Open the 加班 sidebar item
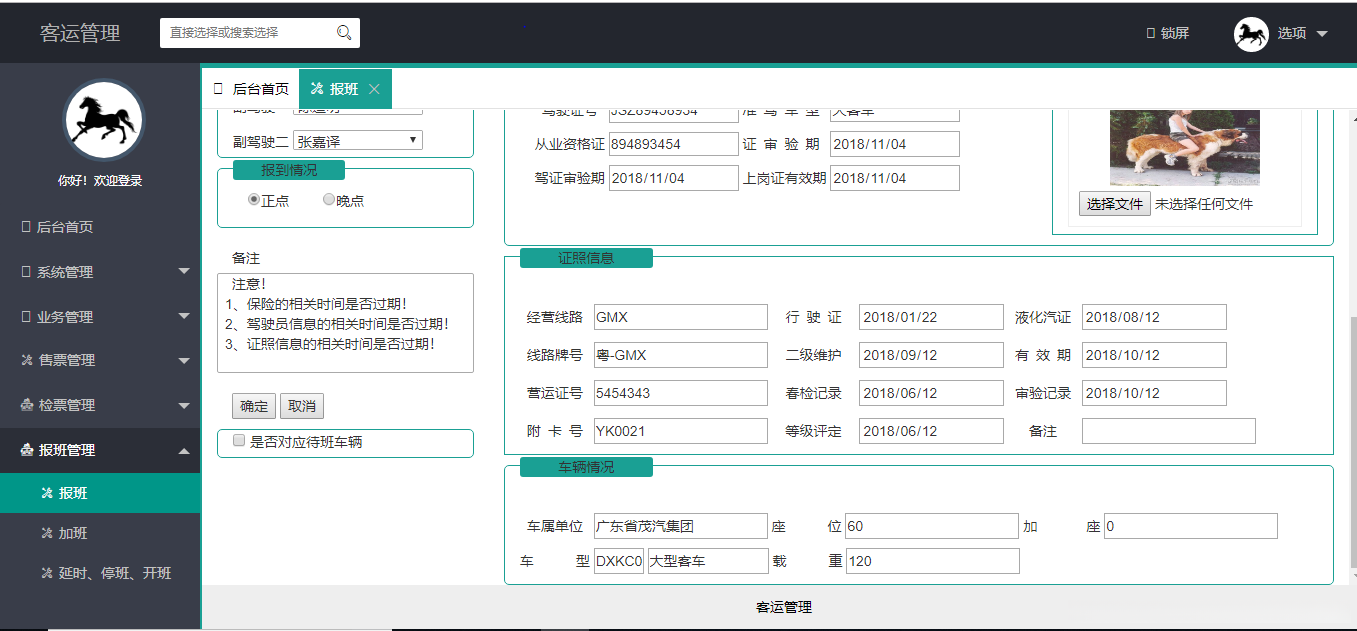Image resolution: width=1357 pixels, height=631 pixels. click(100, 533)
